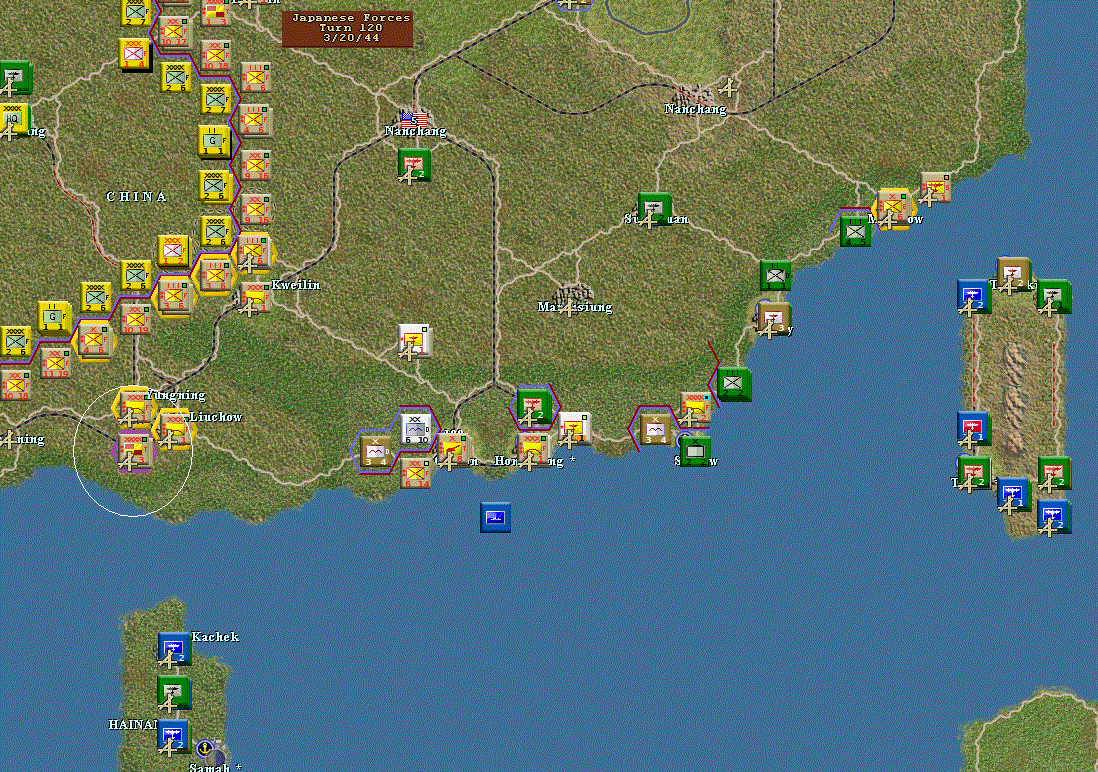Select pink X brigade 4-6 in yellow hex
Screen dimensions: 1098x772
93,340
